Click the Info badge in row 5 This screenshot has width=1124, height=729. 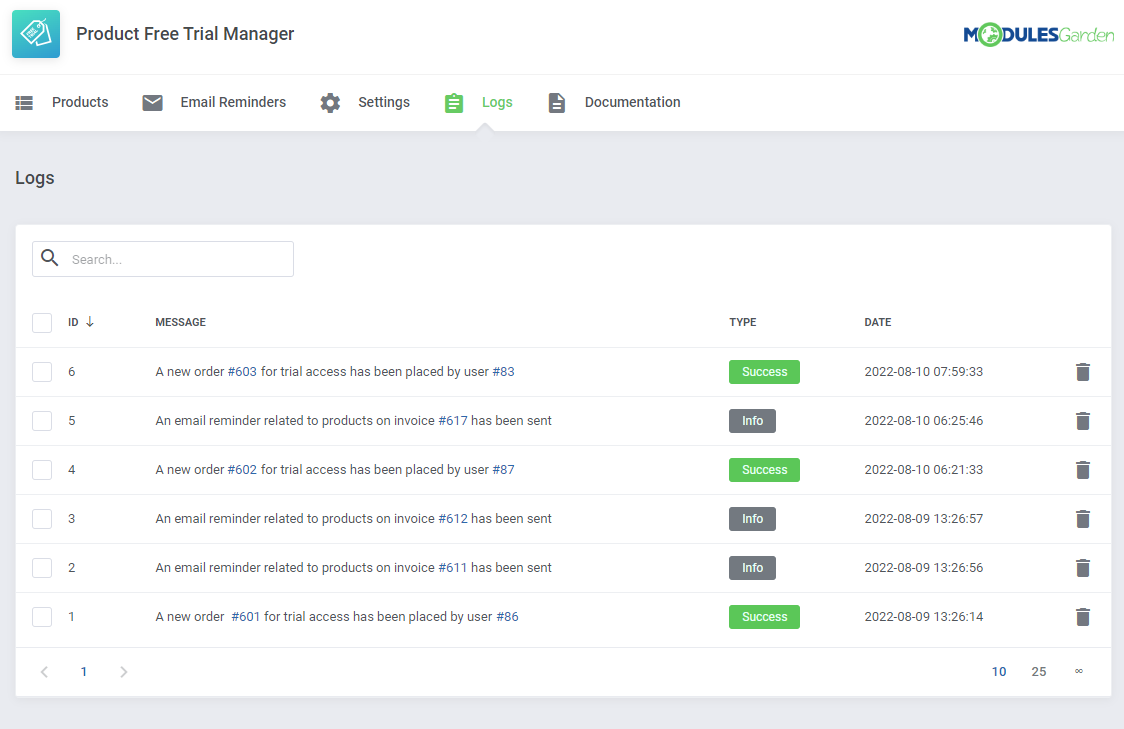752,421
